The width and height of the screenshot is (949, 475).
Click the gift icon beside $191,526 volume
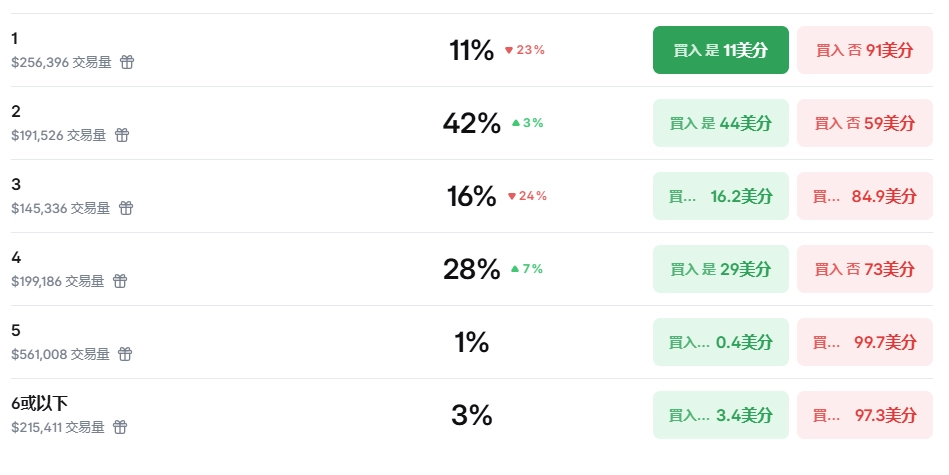tap(122, 135)
